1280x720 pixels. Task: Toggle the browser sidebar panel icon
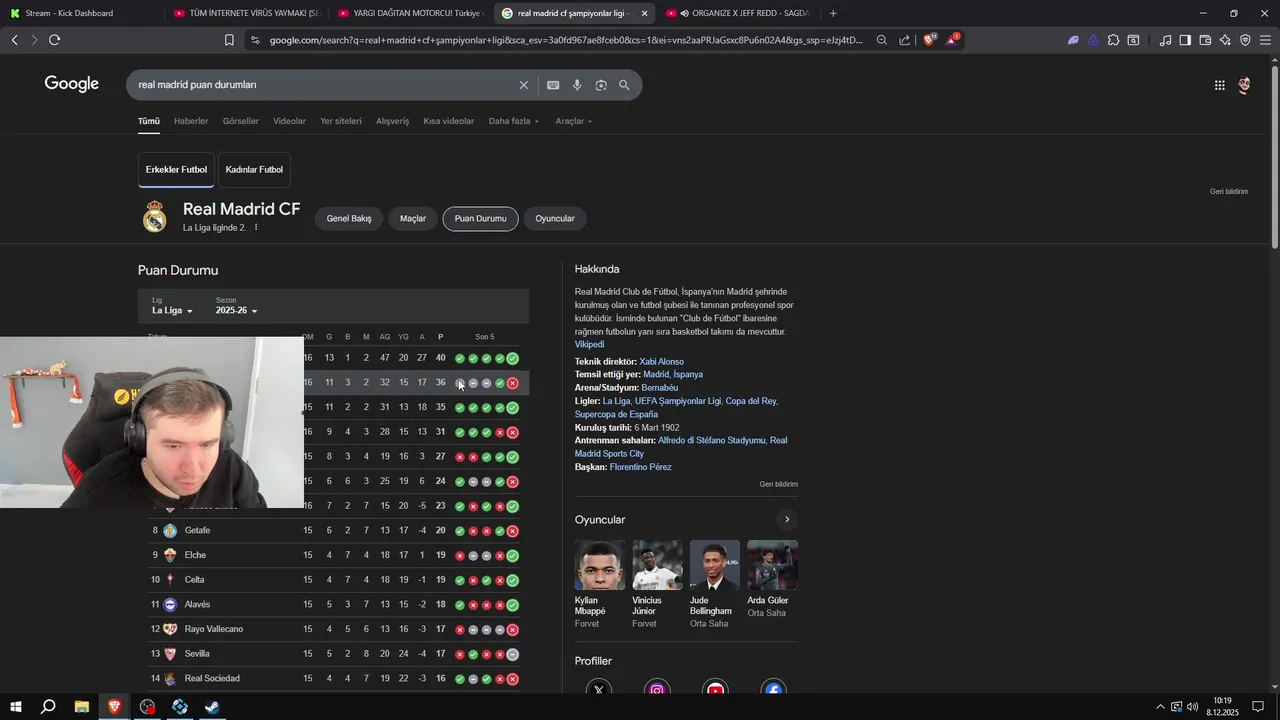[1185, 40]
